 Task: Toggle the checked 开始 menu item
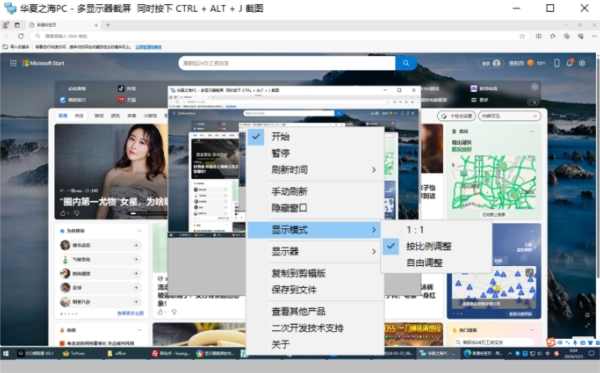point(316,137)
